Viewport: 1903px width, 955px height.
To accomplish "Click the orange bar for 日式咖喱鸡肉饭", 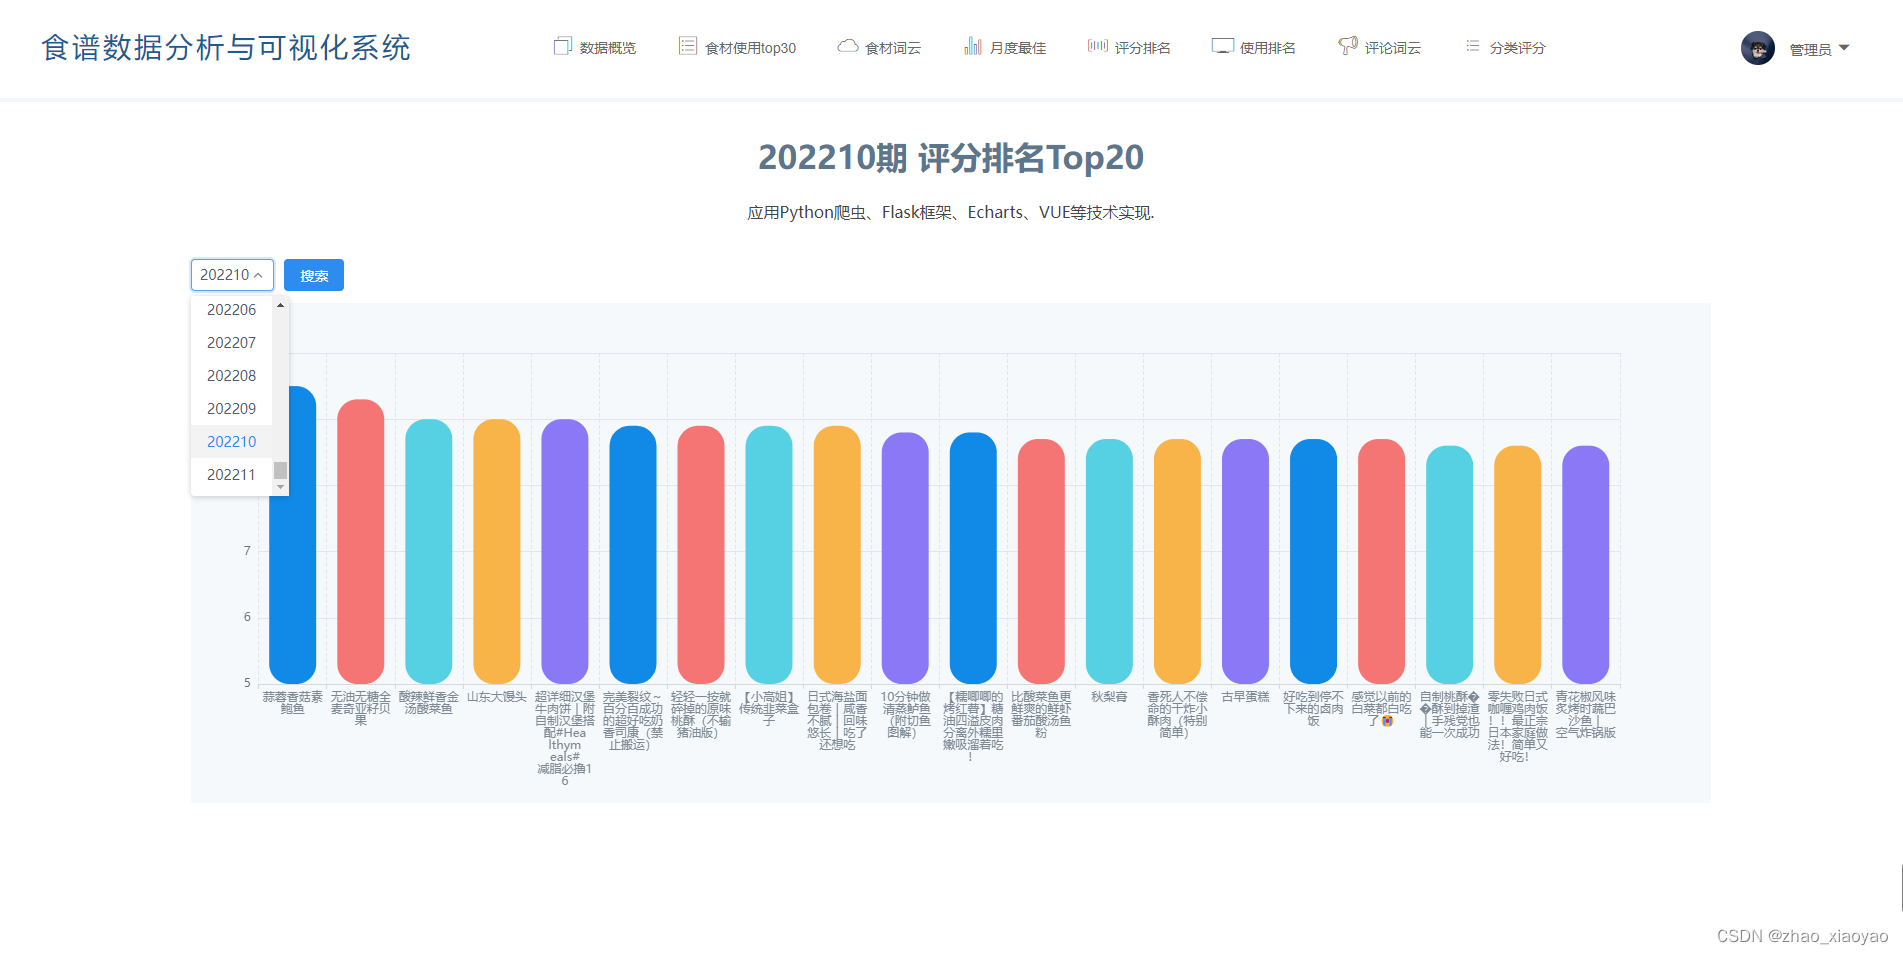I will coord(1517,565).
